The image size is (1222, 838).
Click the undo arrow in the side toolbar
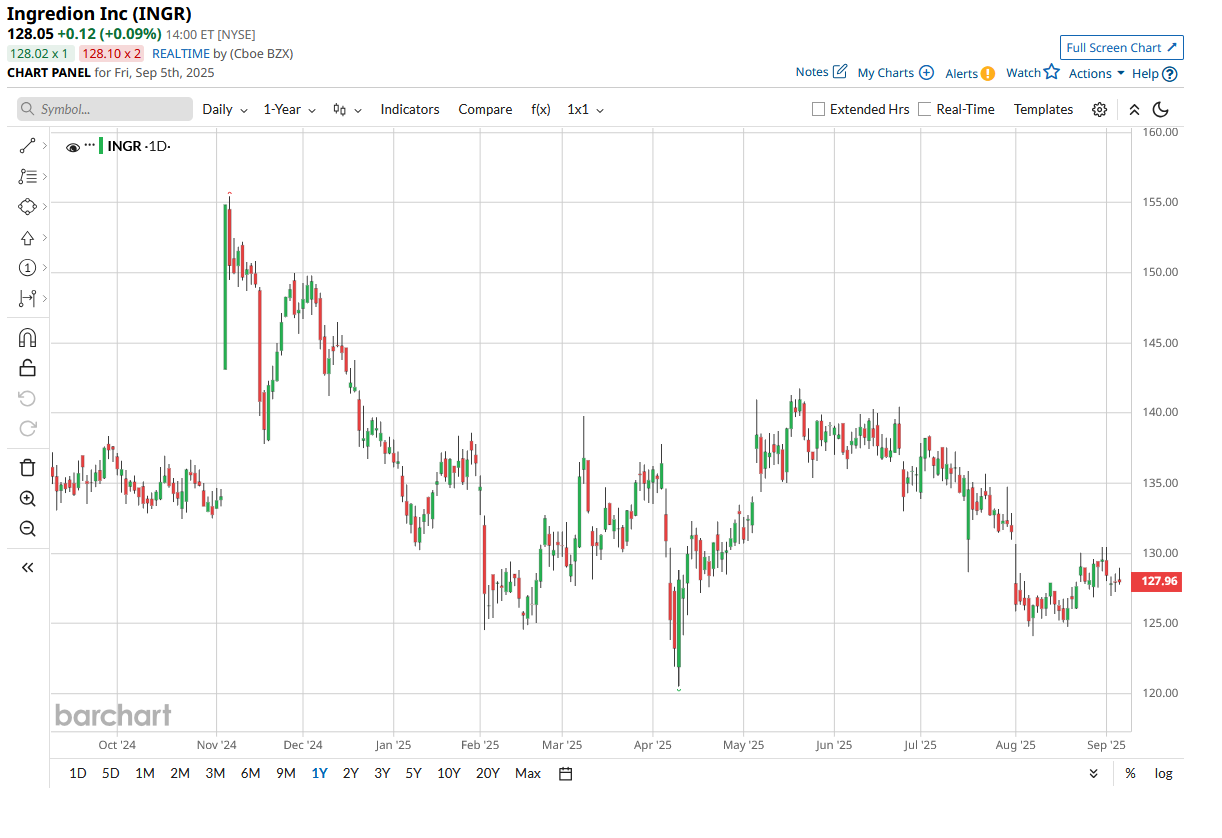[x=27, y=399]
